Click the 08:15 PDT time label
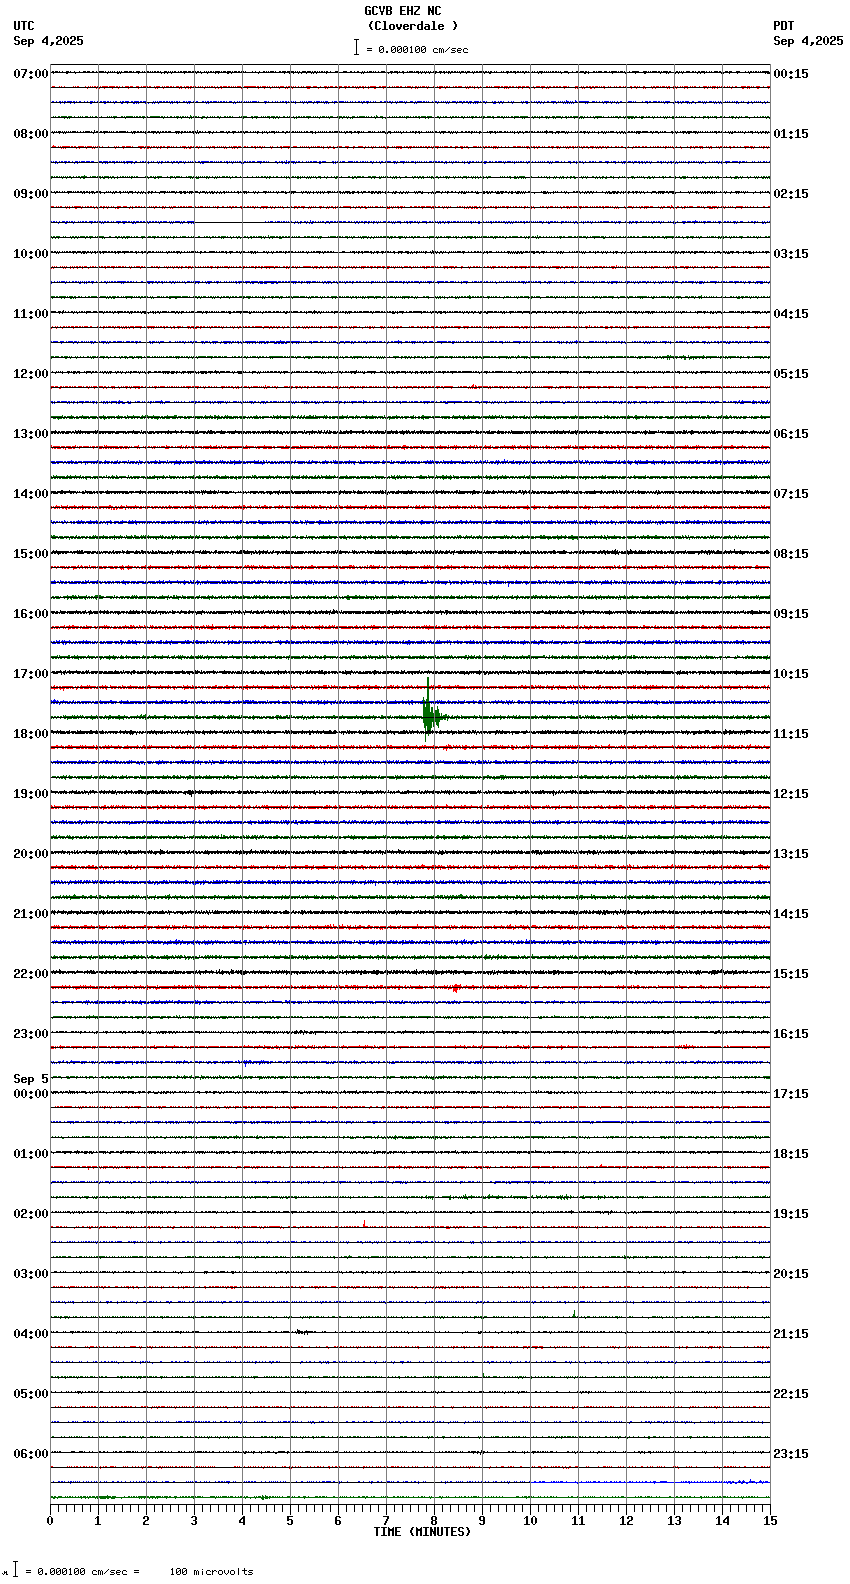This screenshot has height=1584, width=850. pos(791,554)
